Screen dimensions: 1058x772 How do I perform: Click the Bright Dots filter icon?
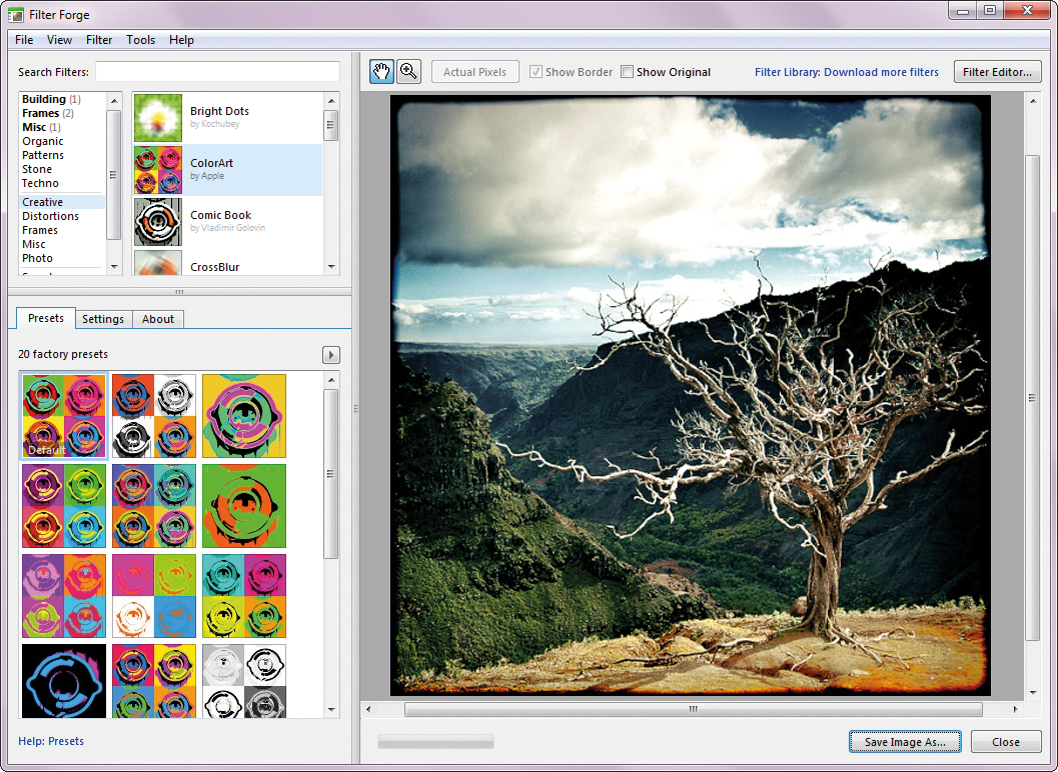click(158, 118)
